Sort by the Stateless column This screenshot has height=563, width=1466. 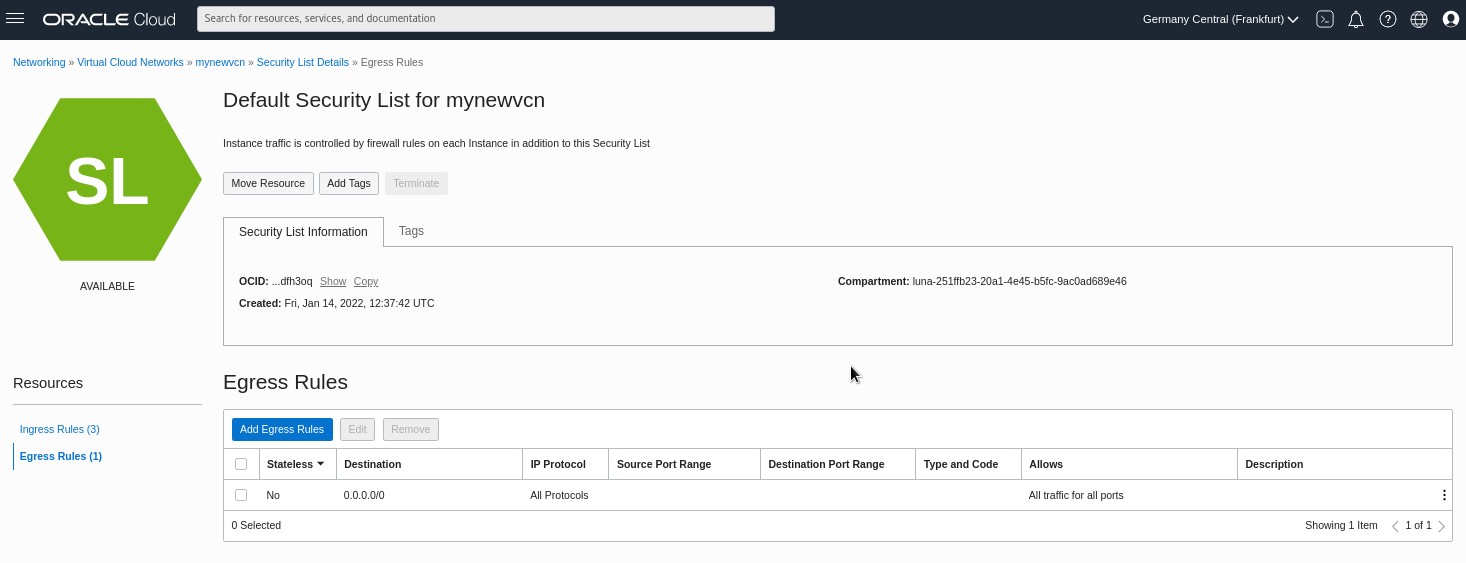coord(295,464)
